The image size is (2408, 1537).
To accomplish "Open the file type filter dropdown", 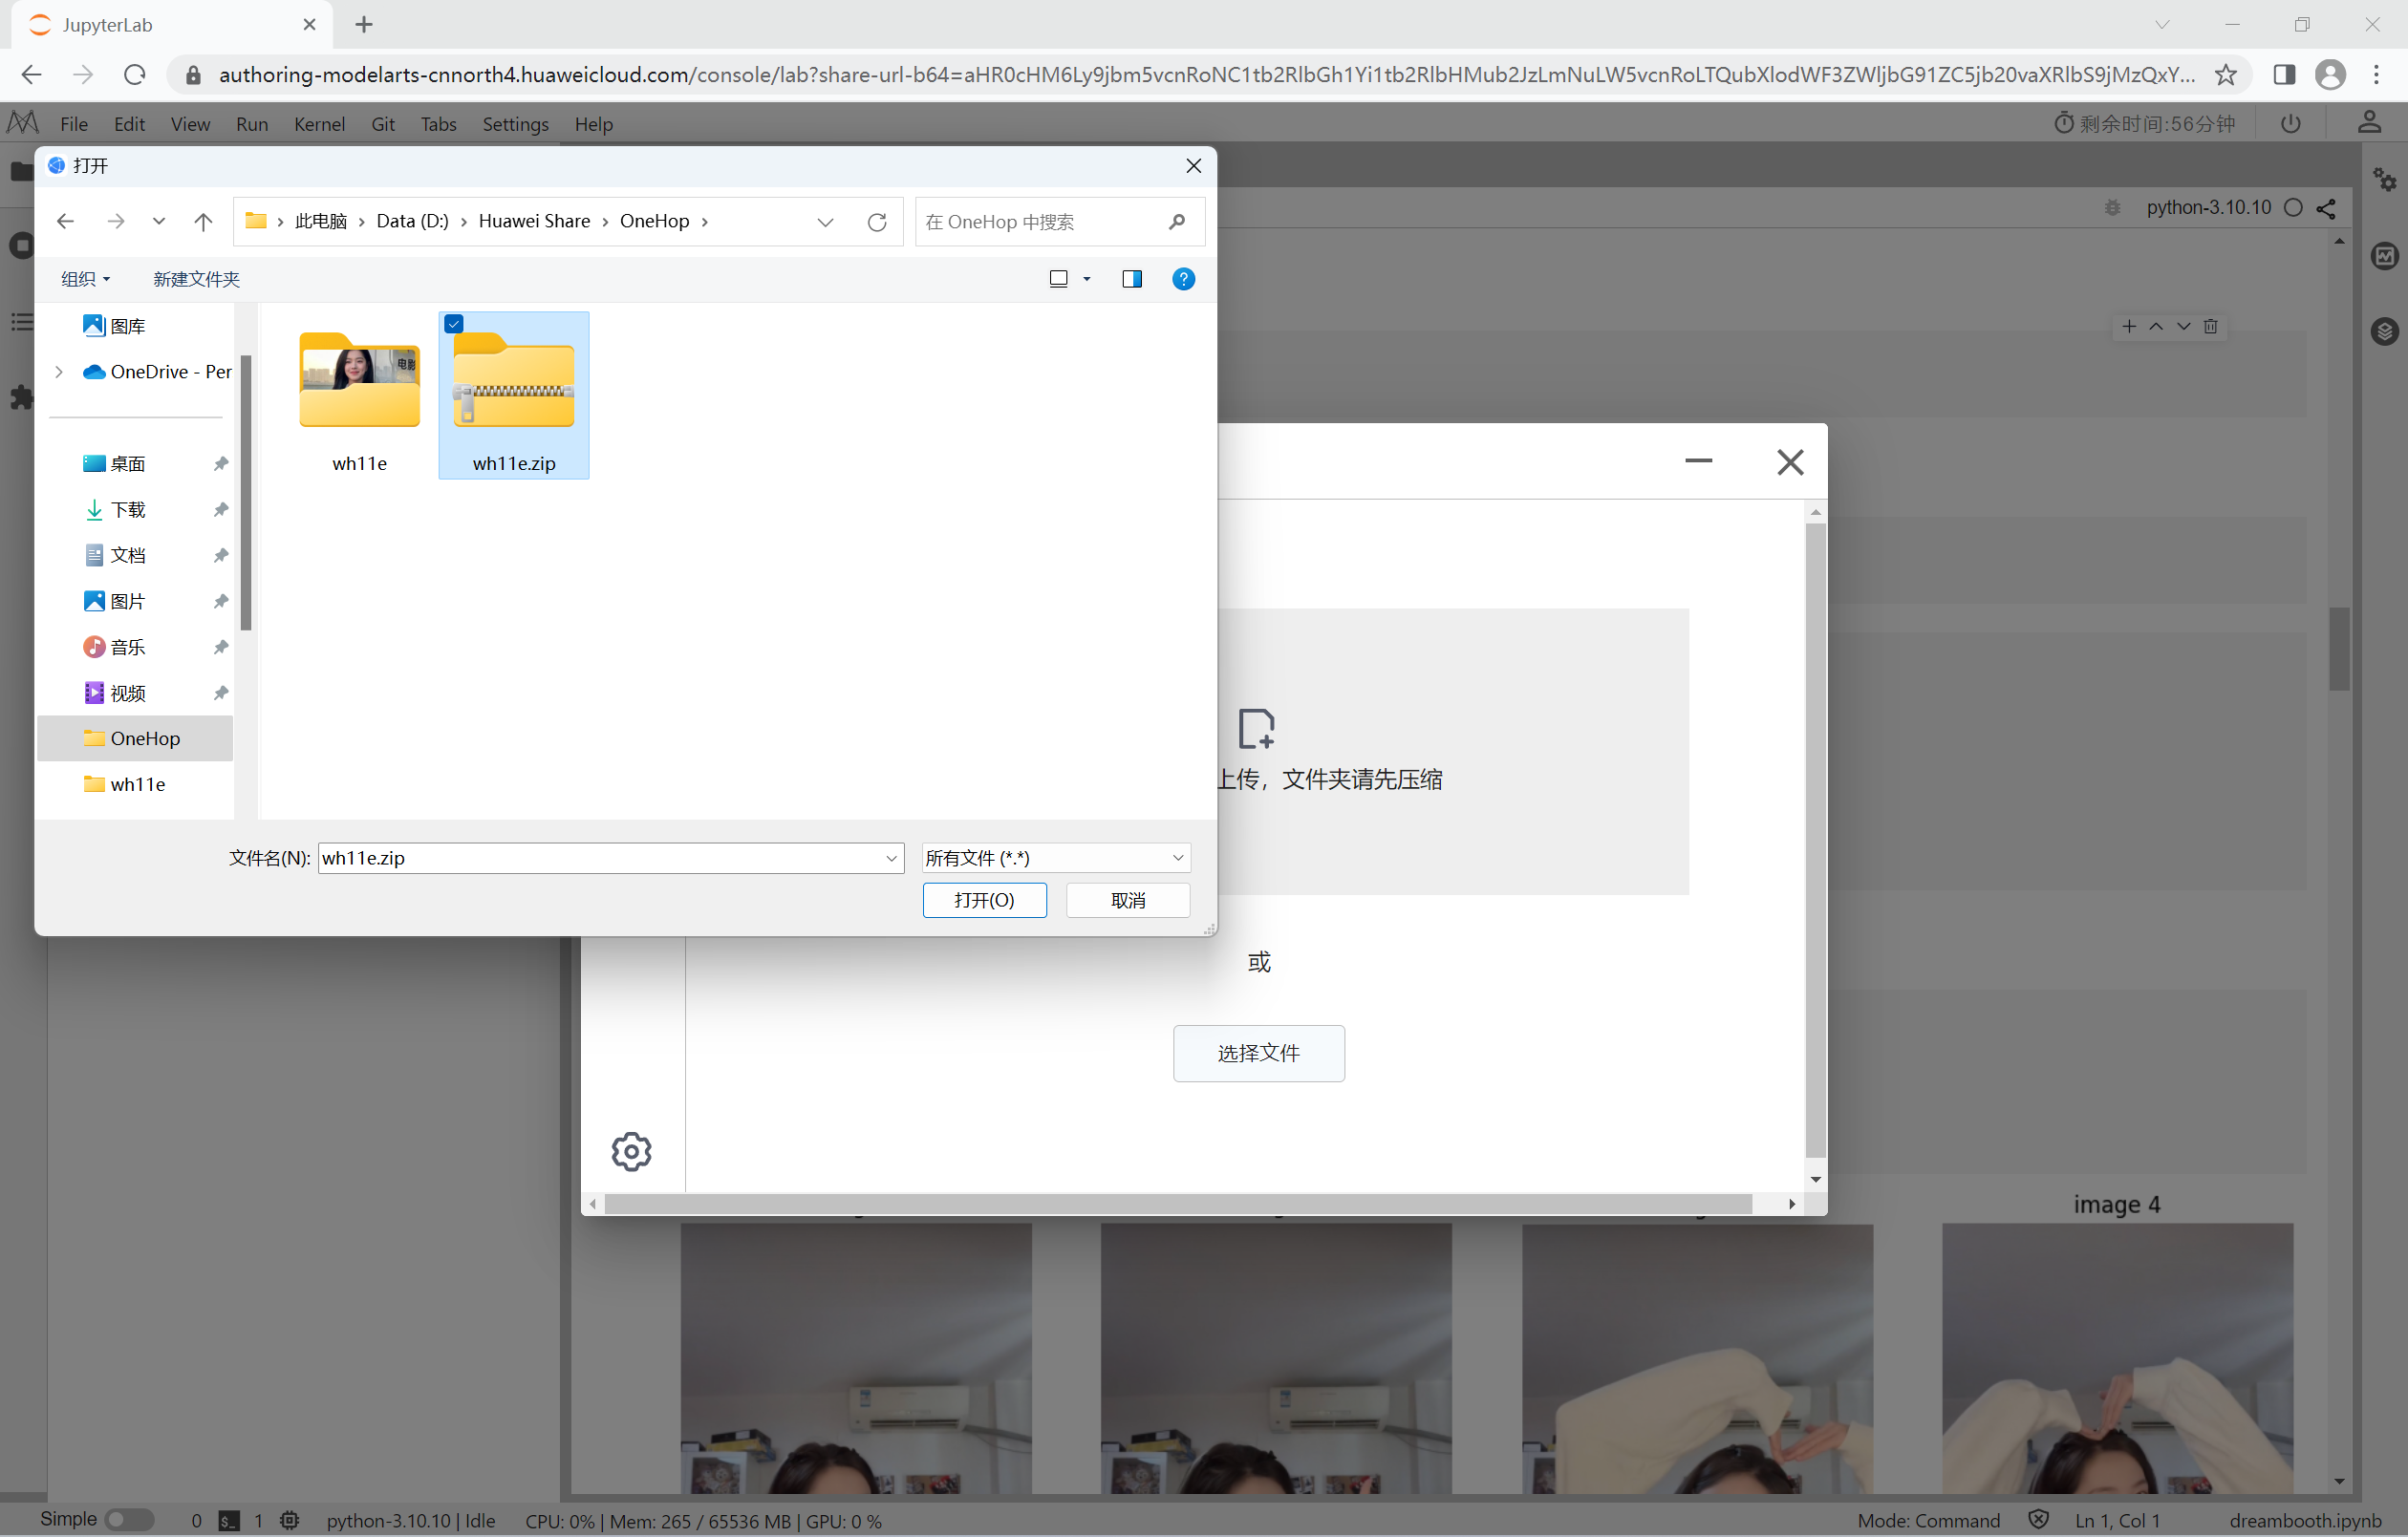I will [1056, 858].
